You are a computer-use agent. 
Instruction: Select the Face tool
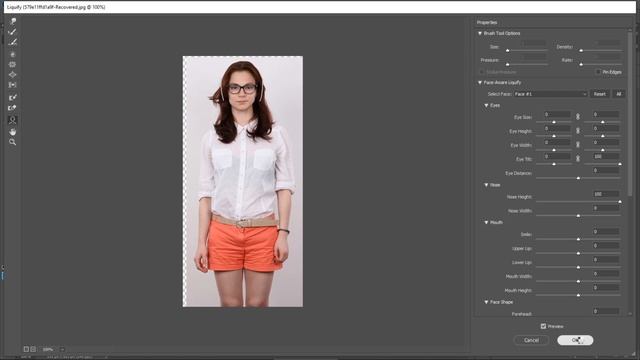[13, 120]
